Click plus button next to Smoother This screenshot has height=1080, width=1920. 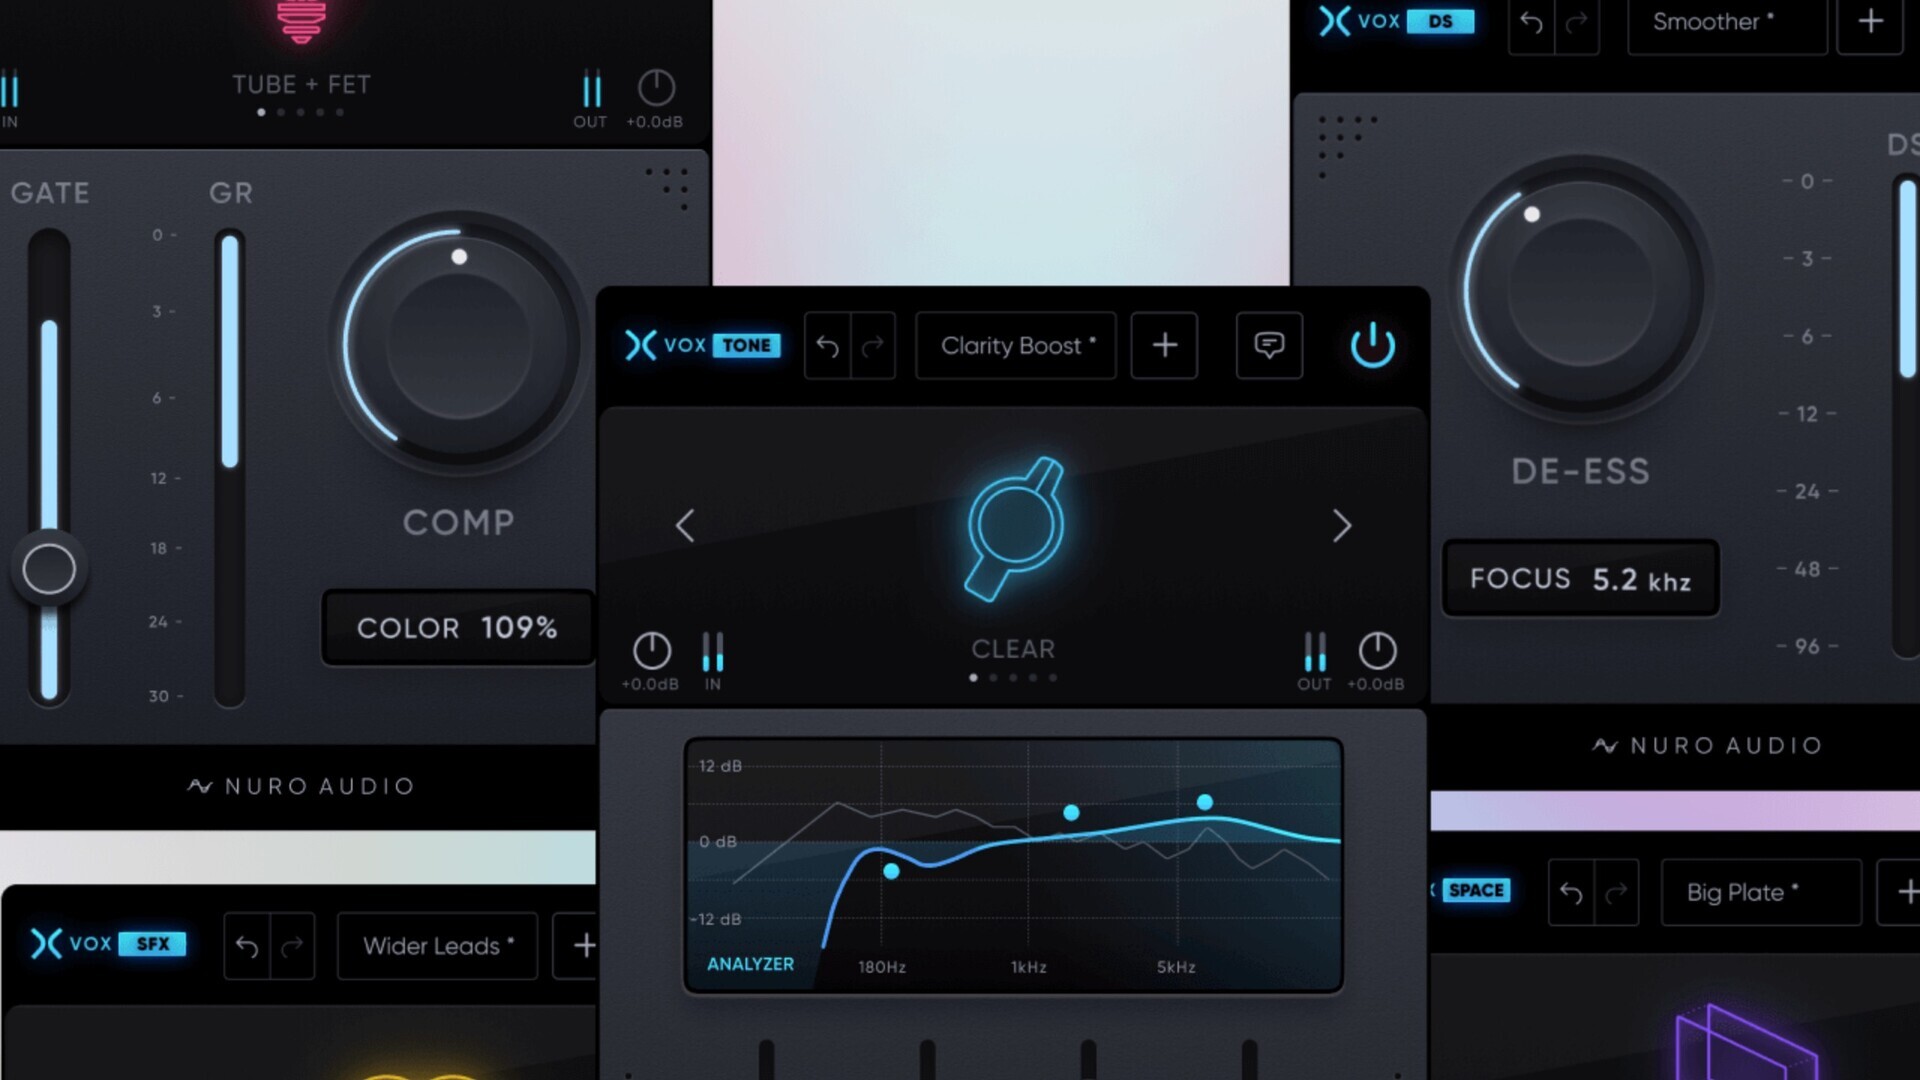pos(1870,22)
